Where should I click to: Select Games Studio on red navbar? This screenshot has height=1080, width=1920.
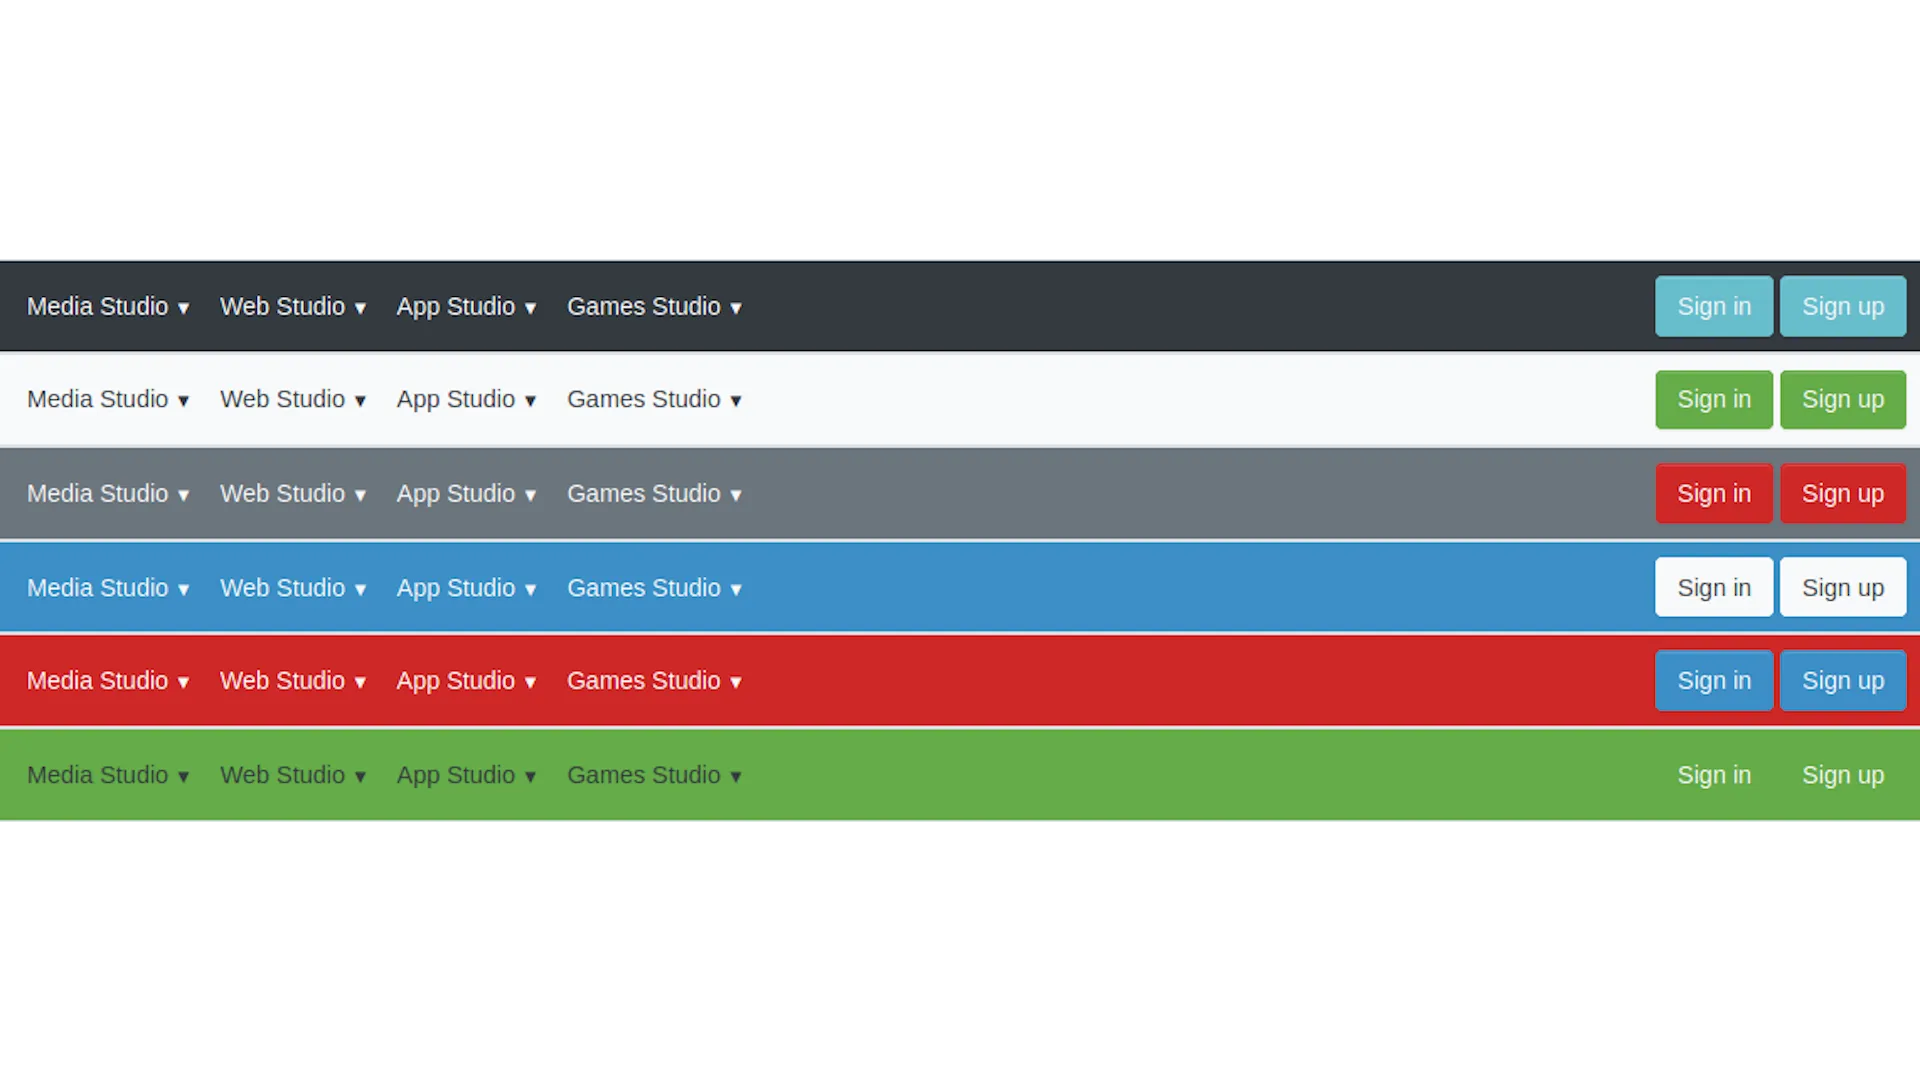click(654, 680)
